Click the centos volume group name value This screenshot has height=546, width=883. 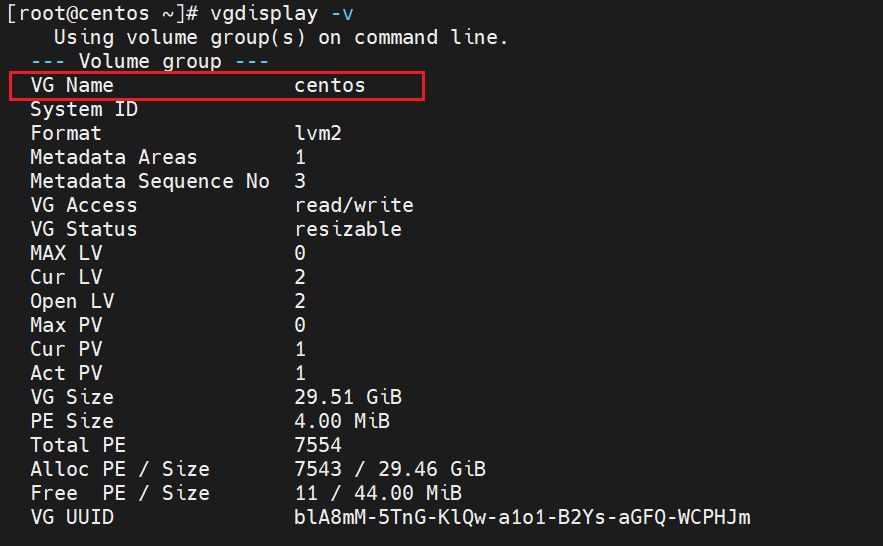click(x=330, y=85)
